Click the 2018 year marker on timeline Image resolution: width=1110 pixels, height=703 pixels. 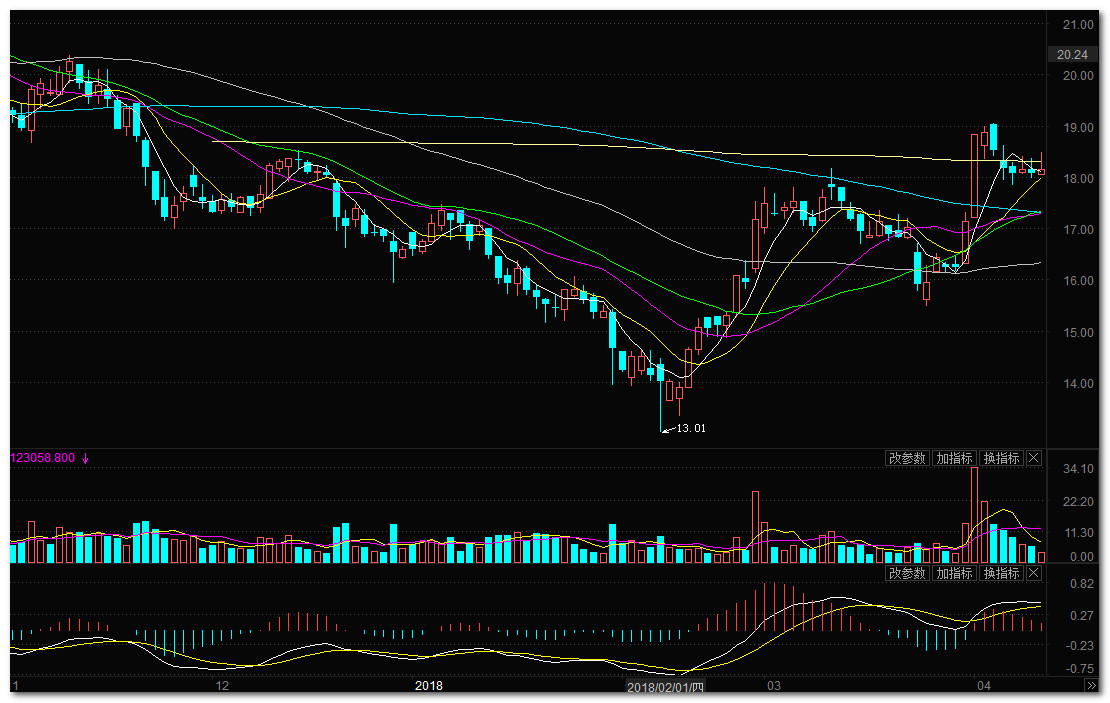[428, 686]
